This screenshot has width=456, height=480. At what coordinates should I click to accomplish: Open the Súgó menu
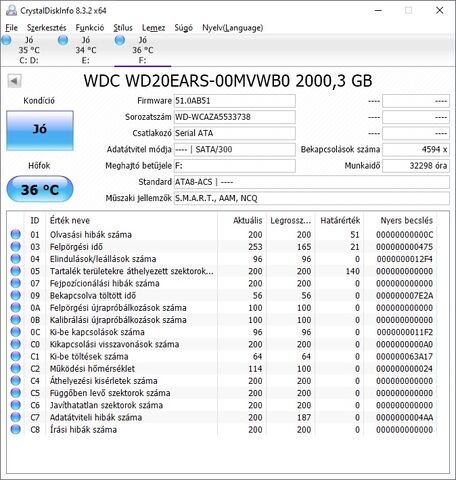click(x=184, y=28)
